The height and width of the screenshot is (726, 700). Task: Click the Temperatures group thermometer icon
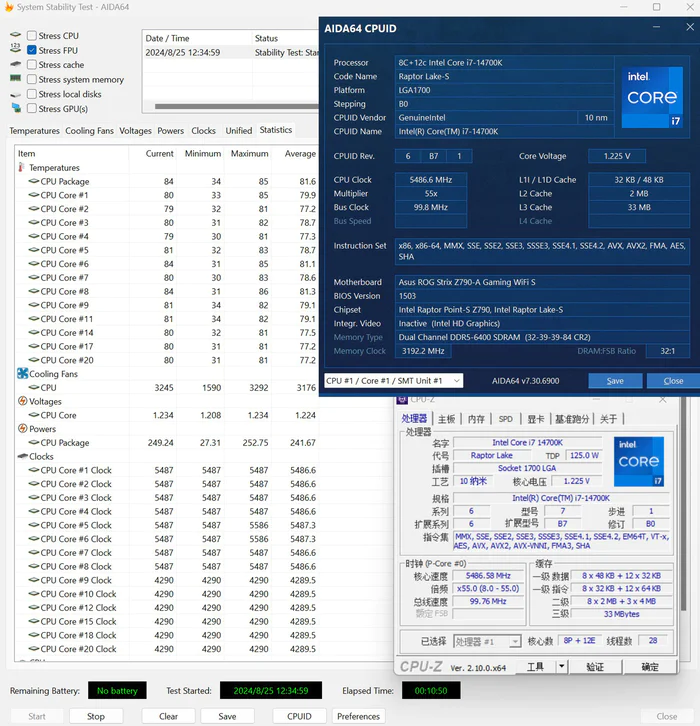point(21,167)
